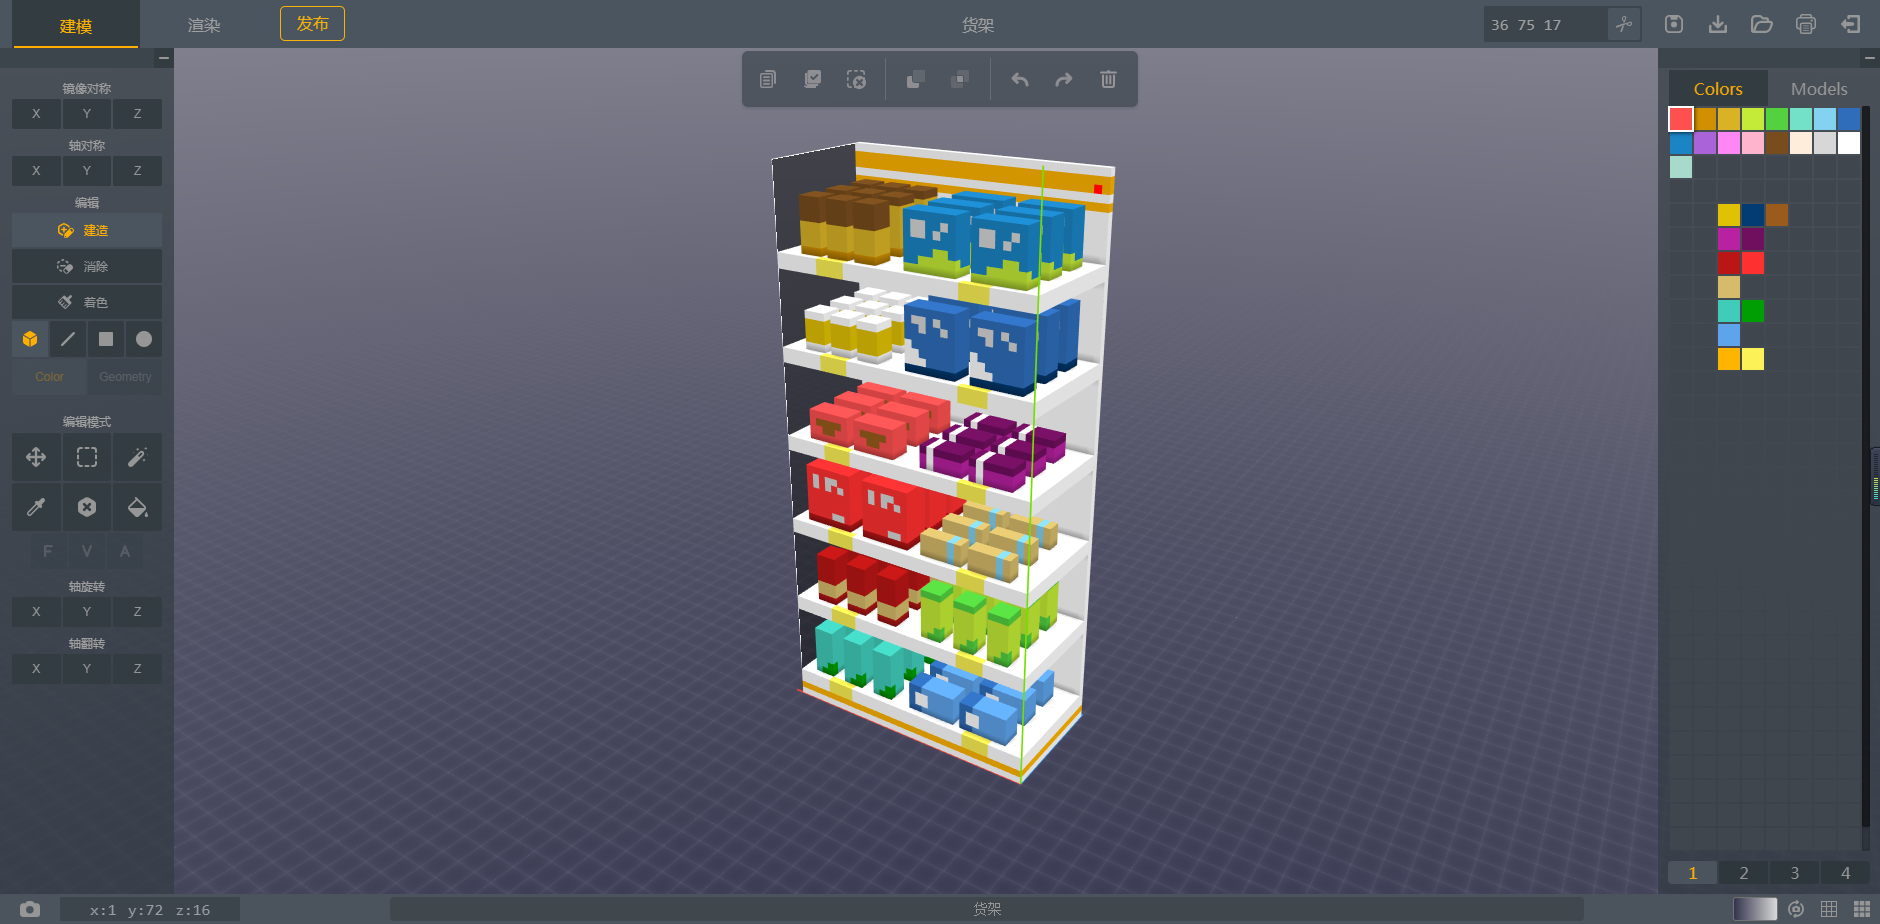Choose the line brush shape
This screenshot has height=924, width=1880.
(x=68, y=339)
